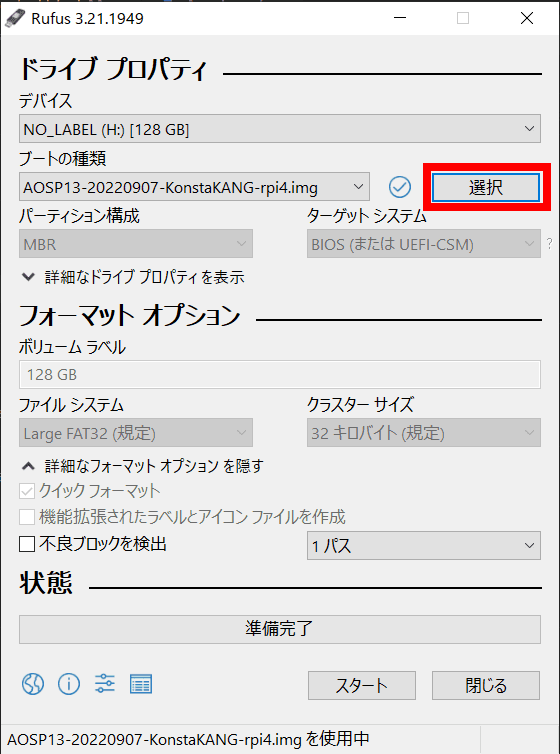The image size is (560, 754).
Task: Show the Rufus about info icon
Action: (x=69, y=683)
